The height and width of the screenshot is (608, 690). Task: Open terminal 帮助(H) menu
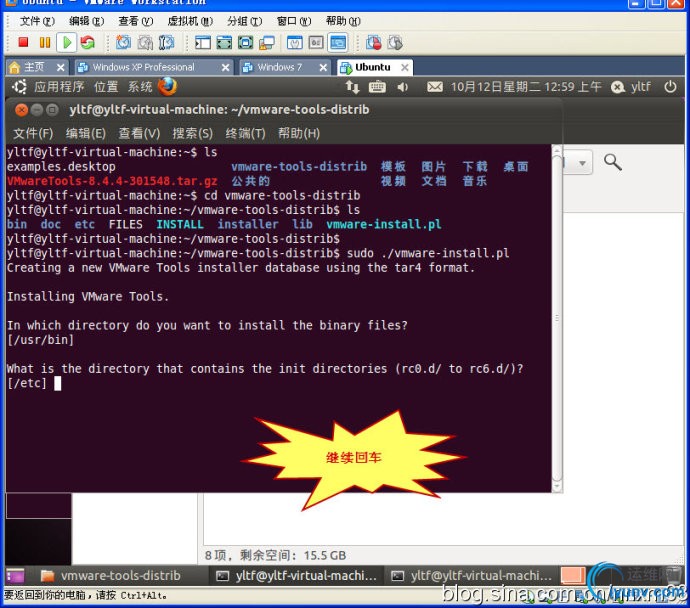click(x=298, y=133)
